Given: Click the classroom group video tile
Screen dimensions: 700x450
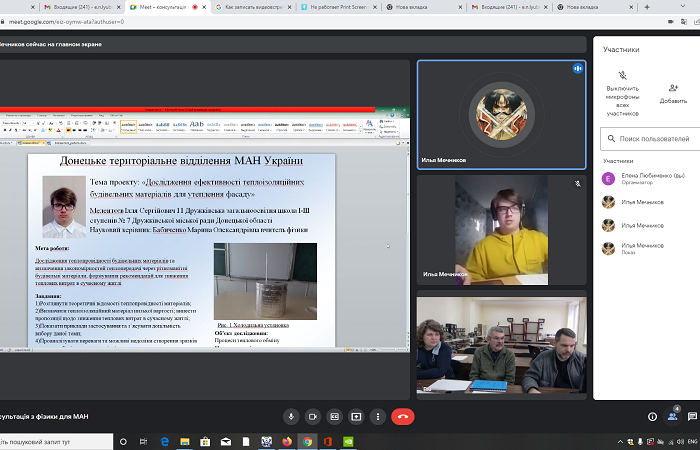Looking at the screenshot, I should click(x=501, y=344).
